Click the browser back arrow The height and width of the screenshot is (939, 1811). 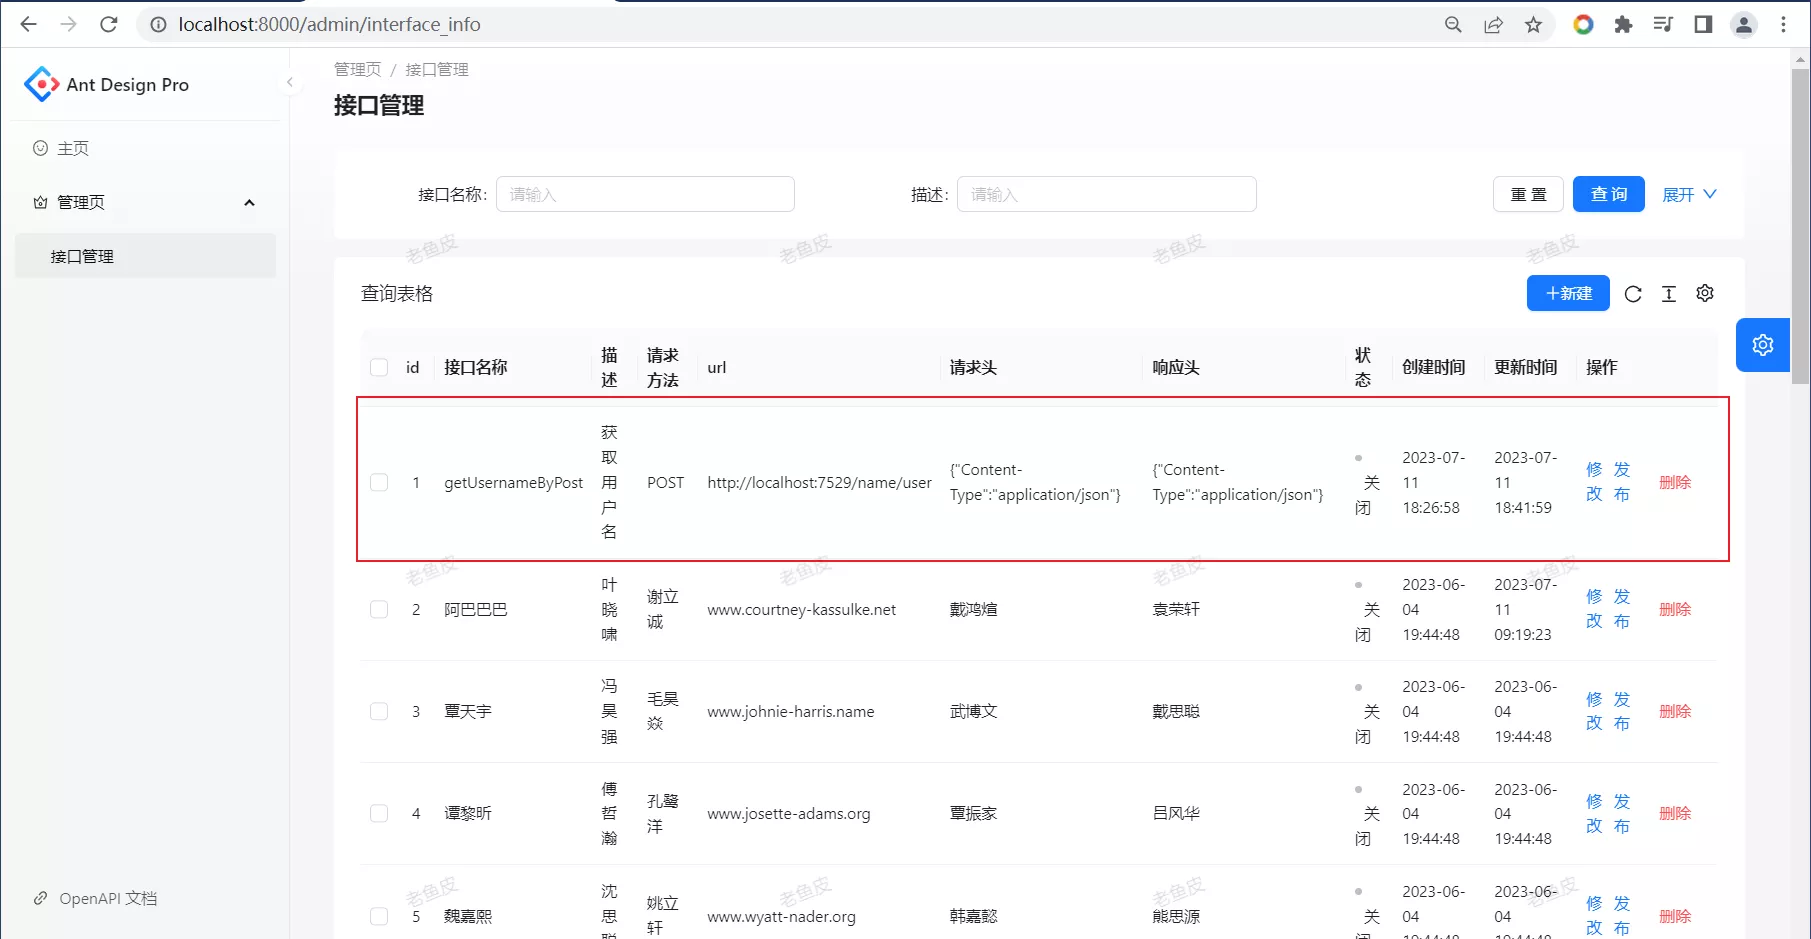click(x=28, y=24)
